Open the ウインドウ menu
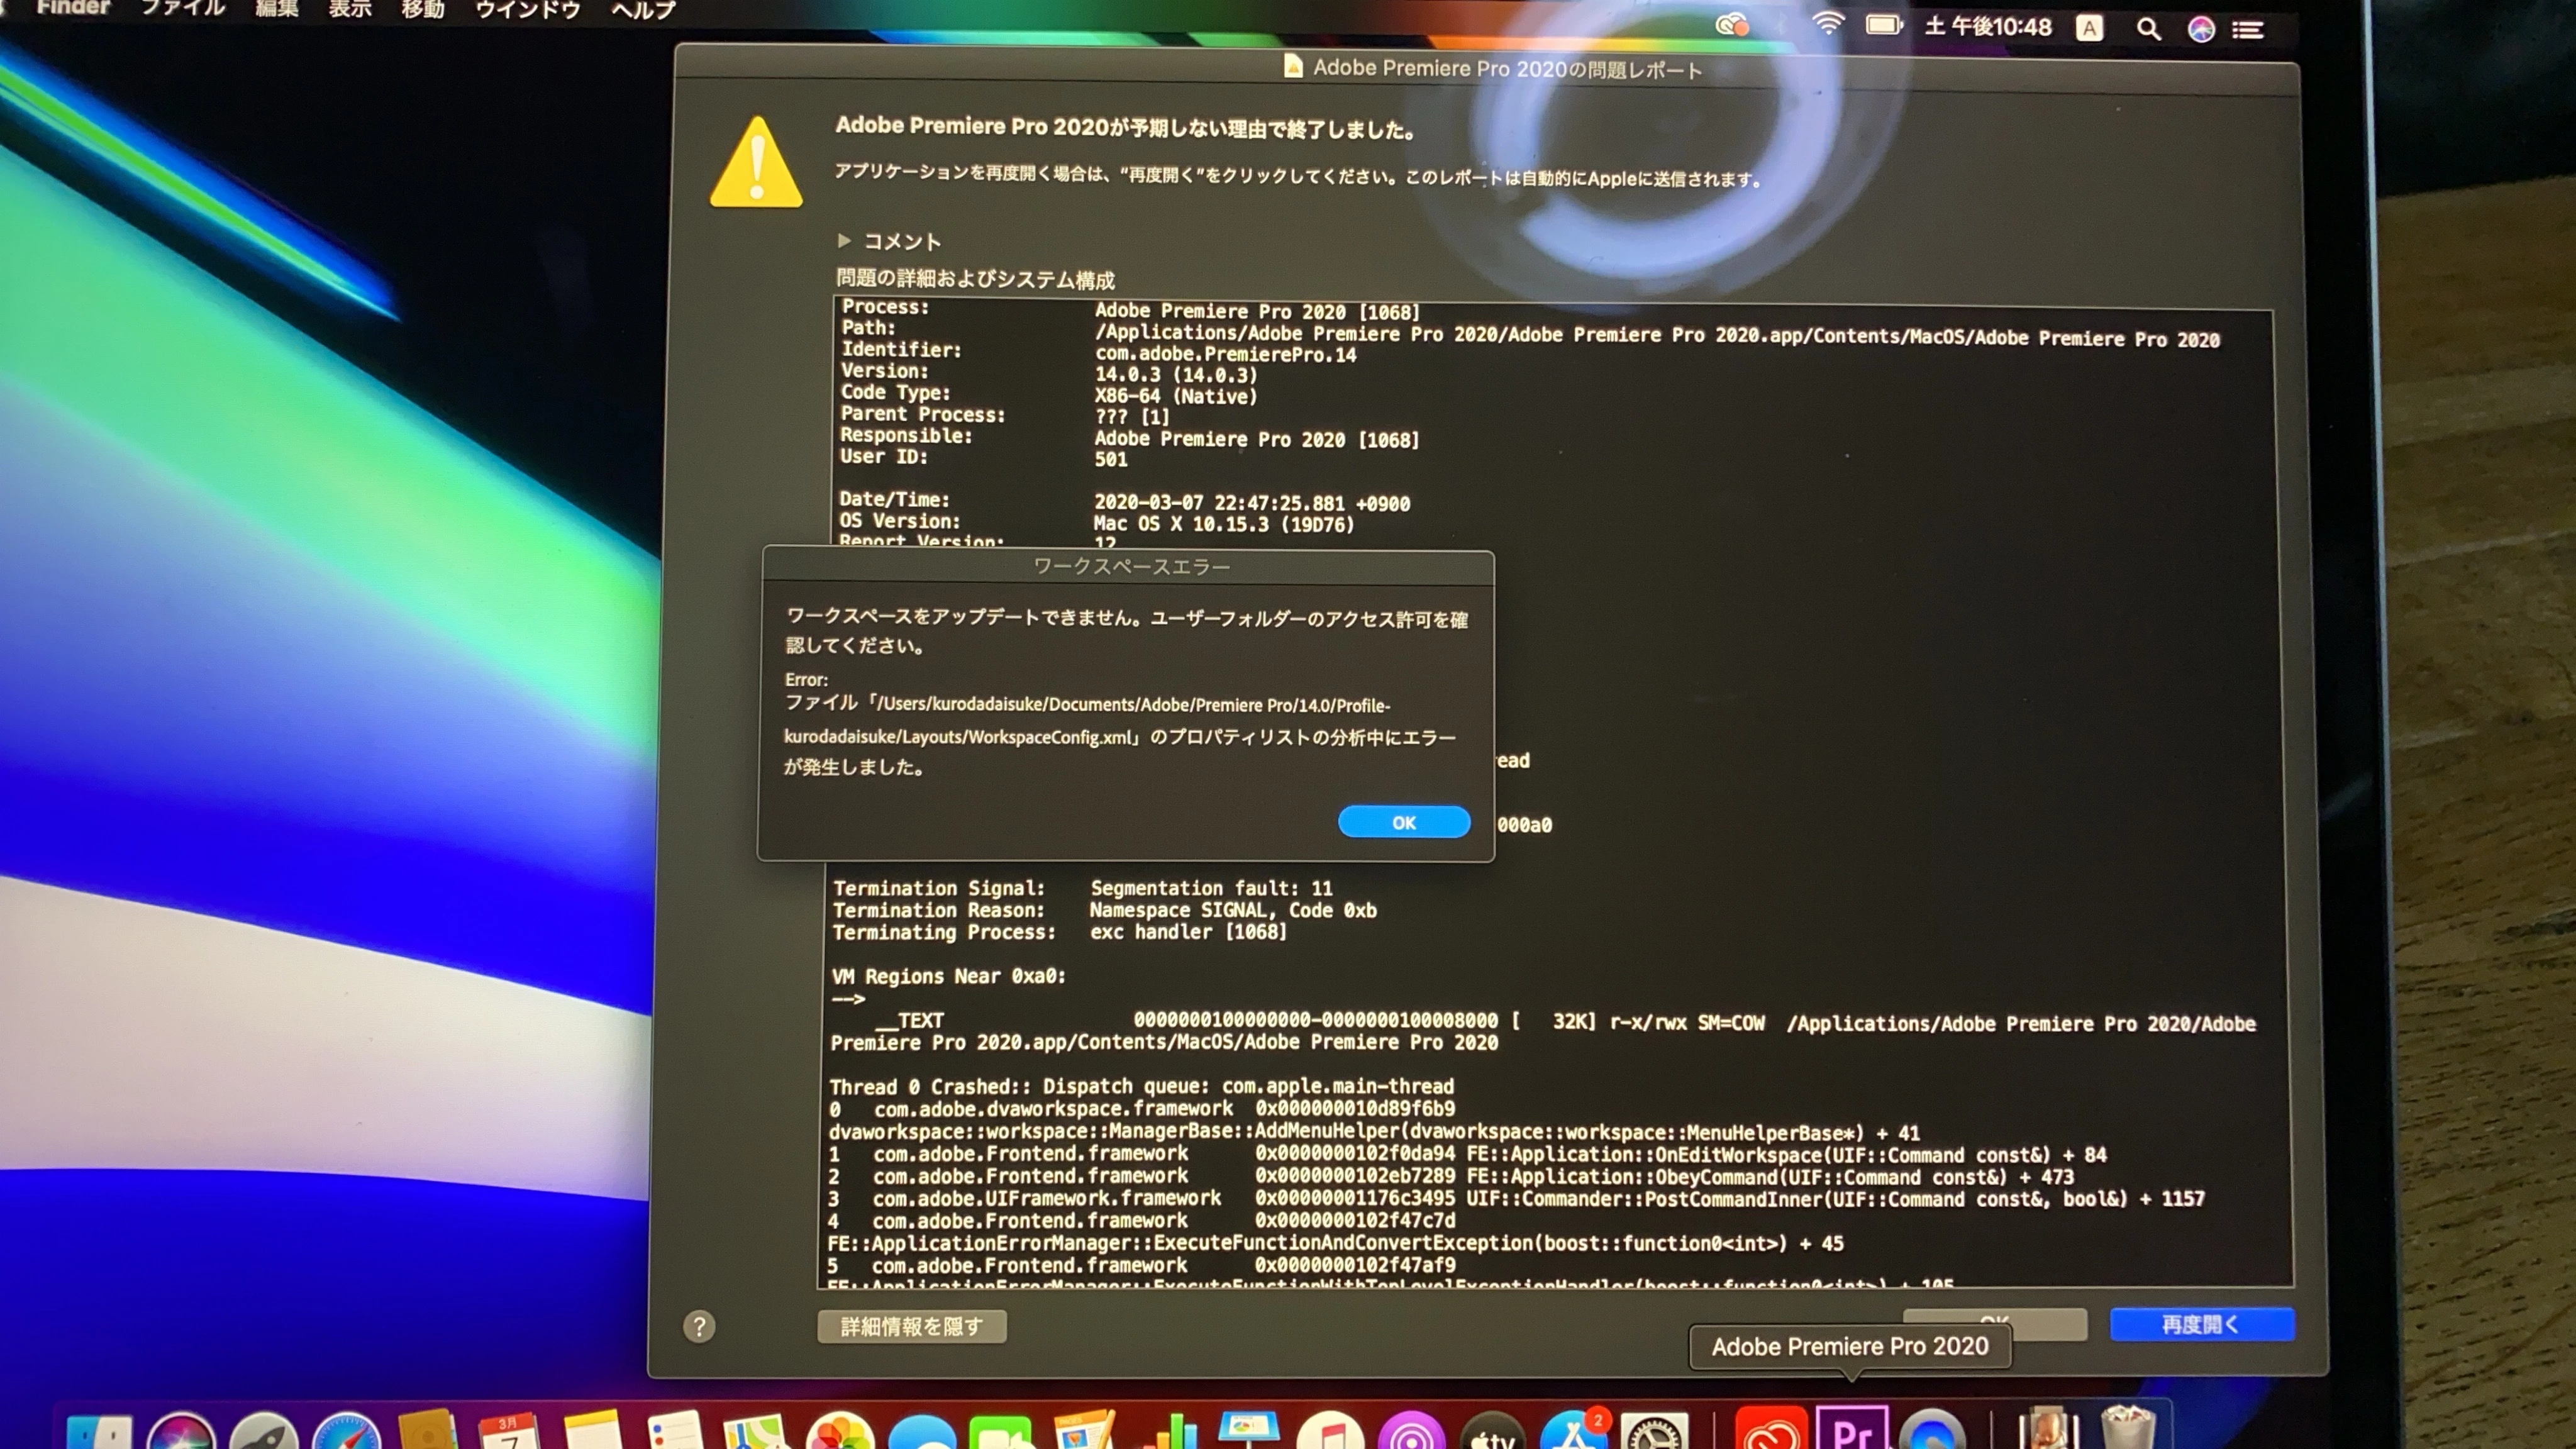 pos(527,9)
